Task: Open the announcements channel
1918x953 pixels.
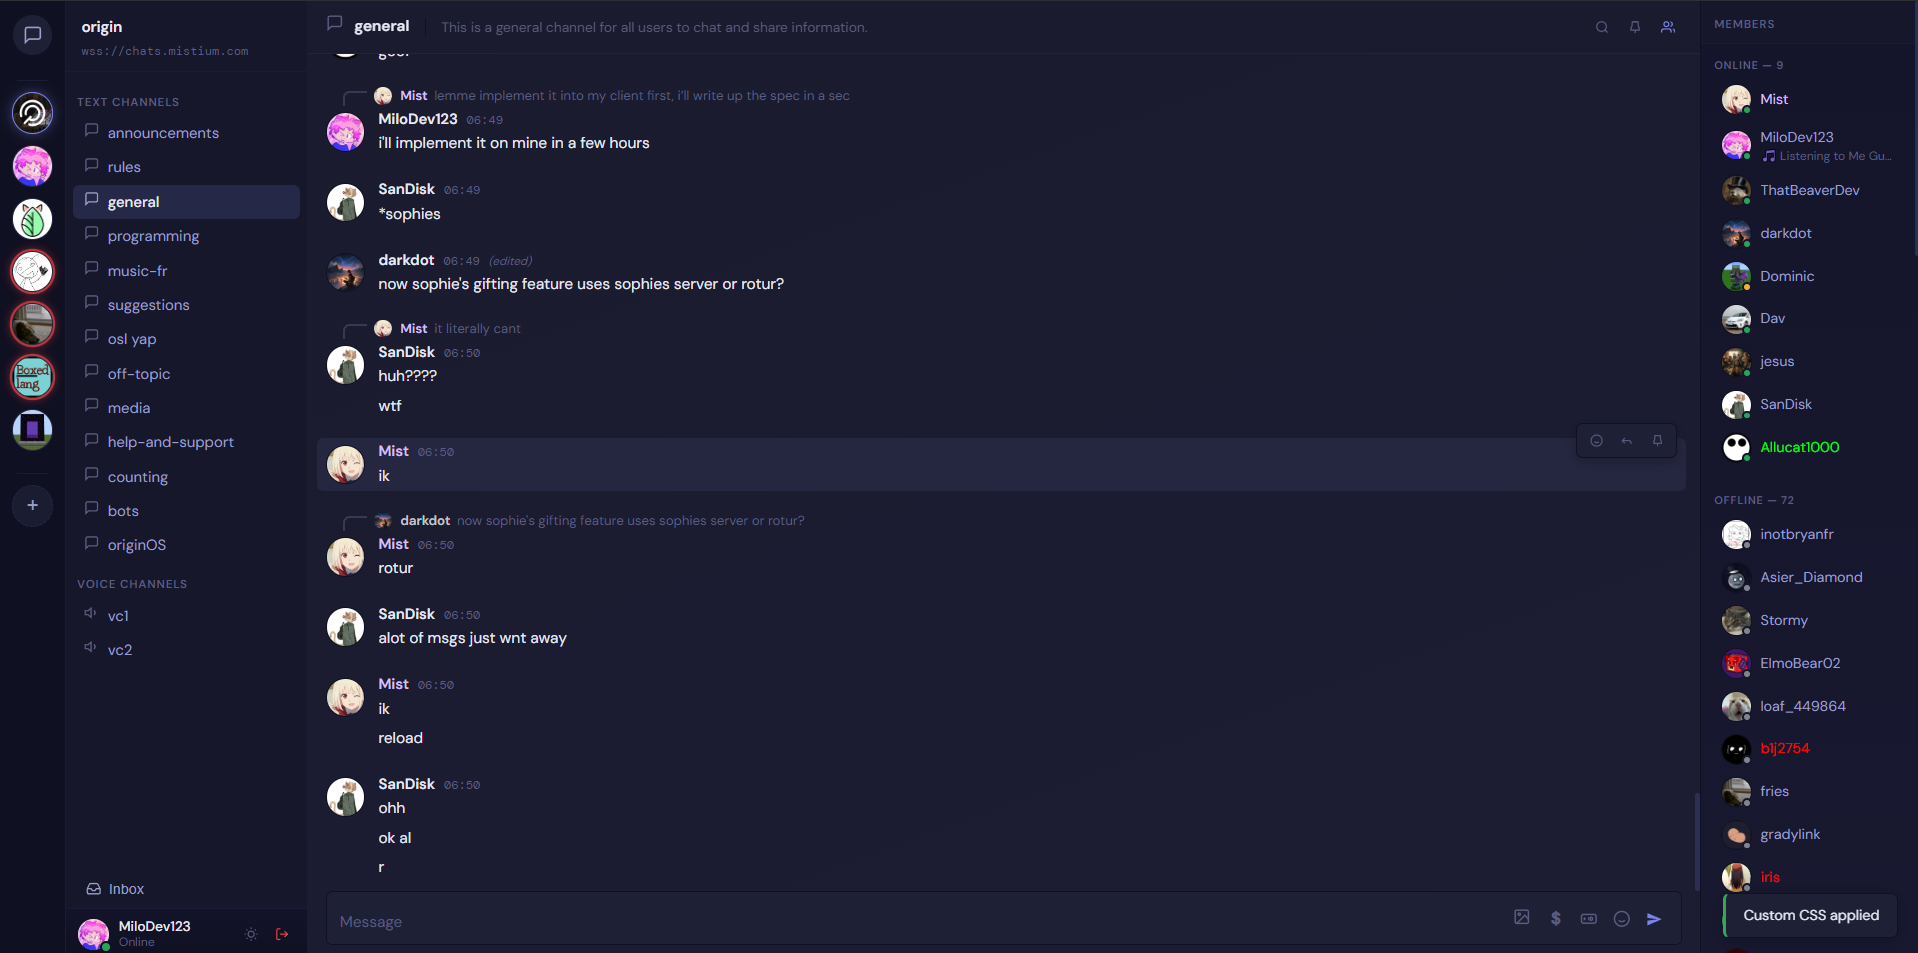Action: [163, 133]
